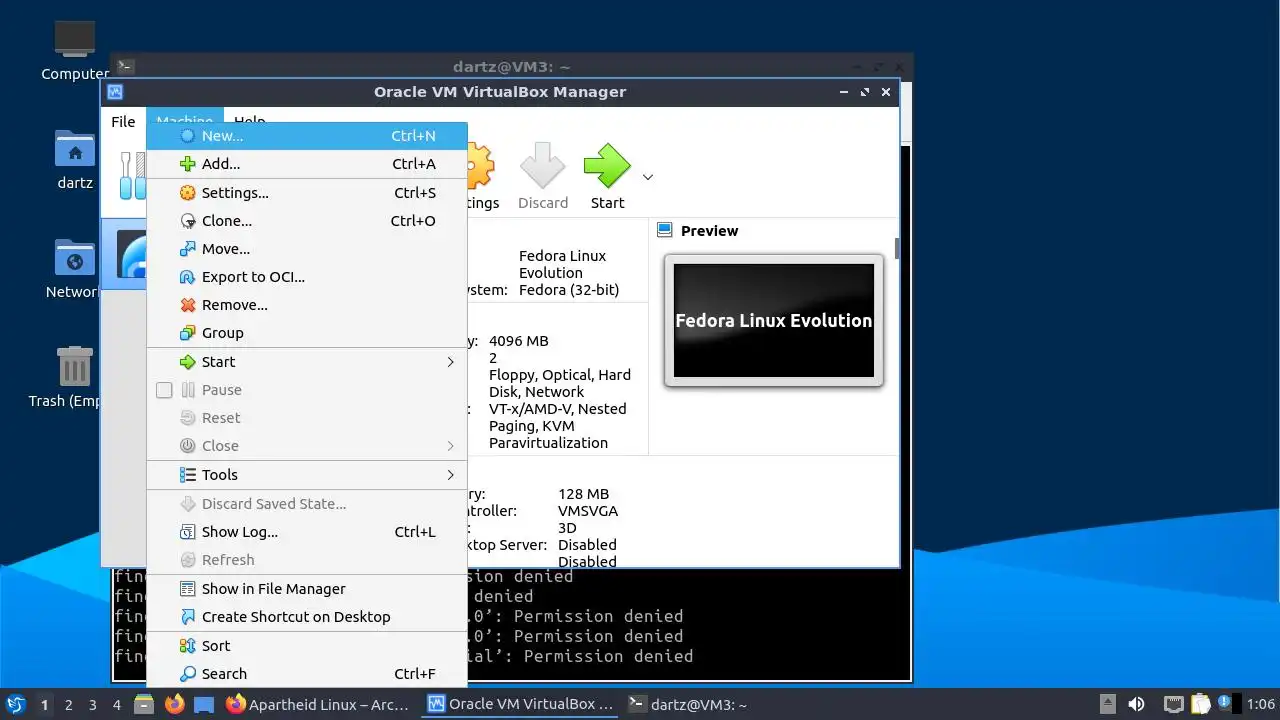
Task: Switch to workspace 2 in taskbar
Action: [x=68, y=704]
